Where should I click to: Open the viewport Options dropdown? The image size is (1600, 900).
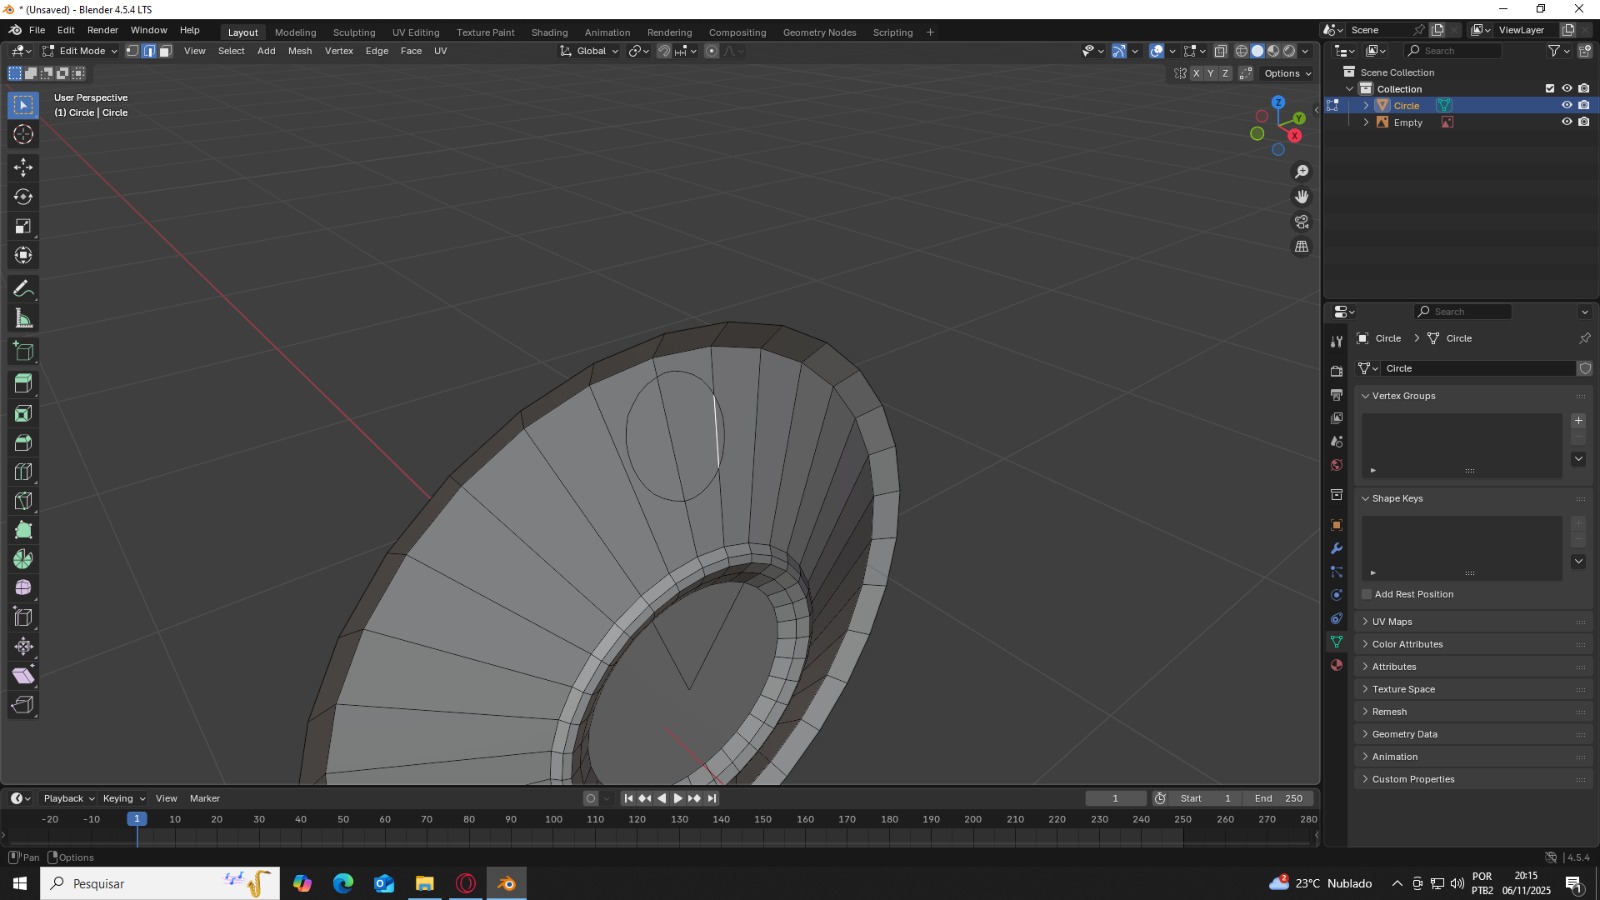point(1288,74)
